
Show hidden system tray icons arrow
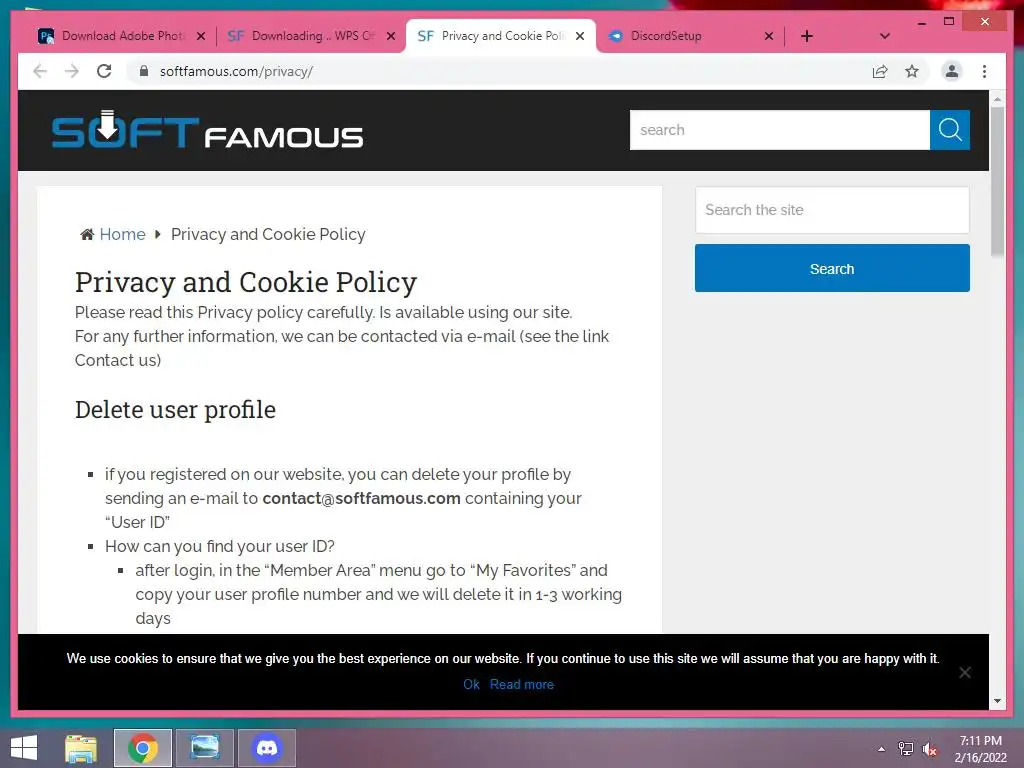[882, 748]
